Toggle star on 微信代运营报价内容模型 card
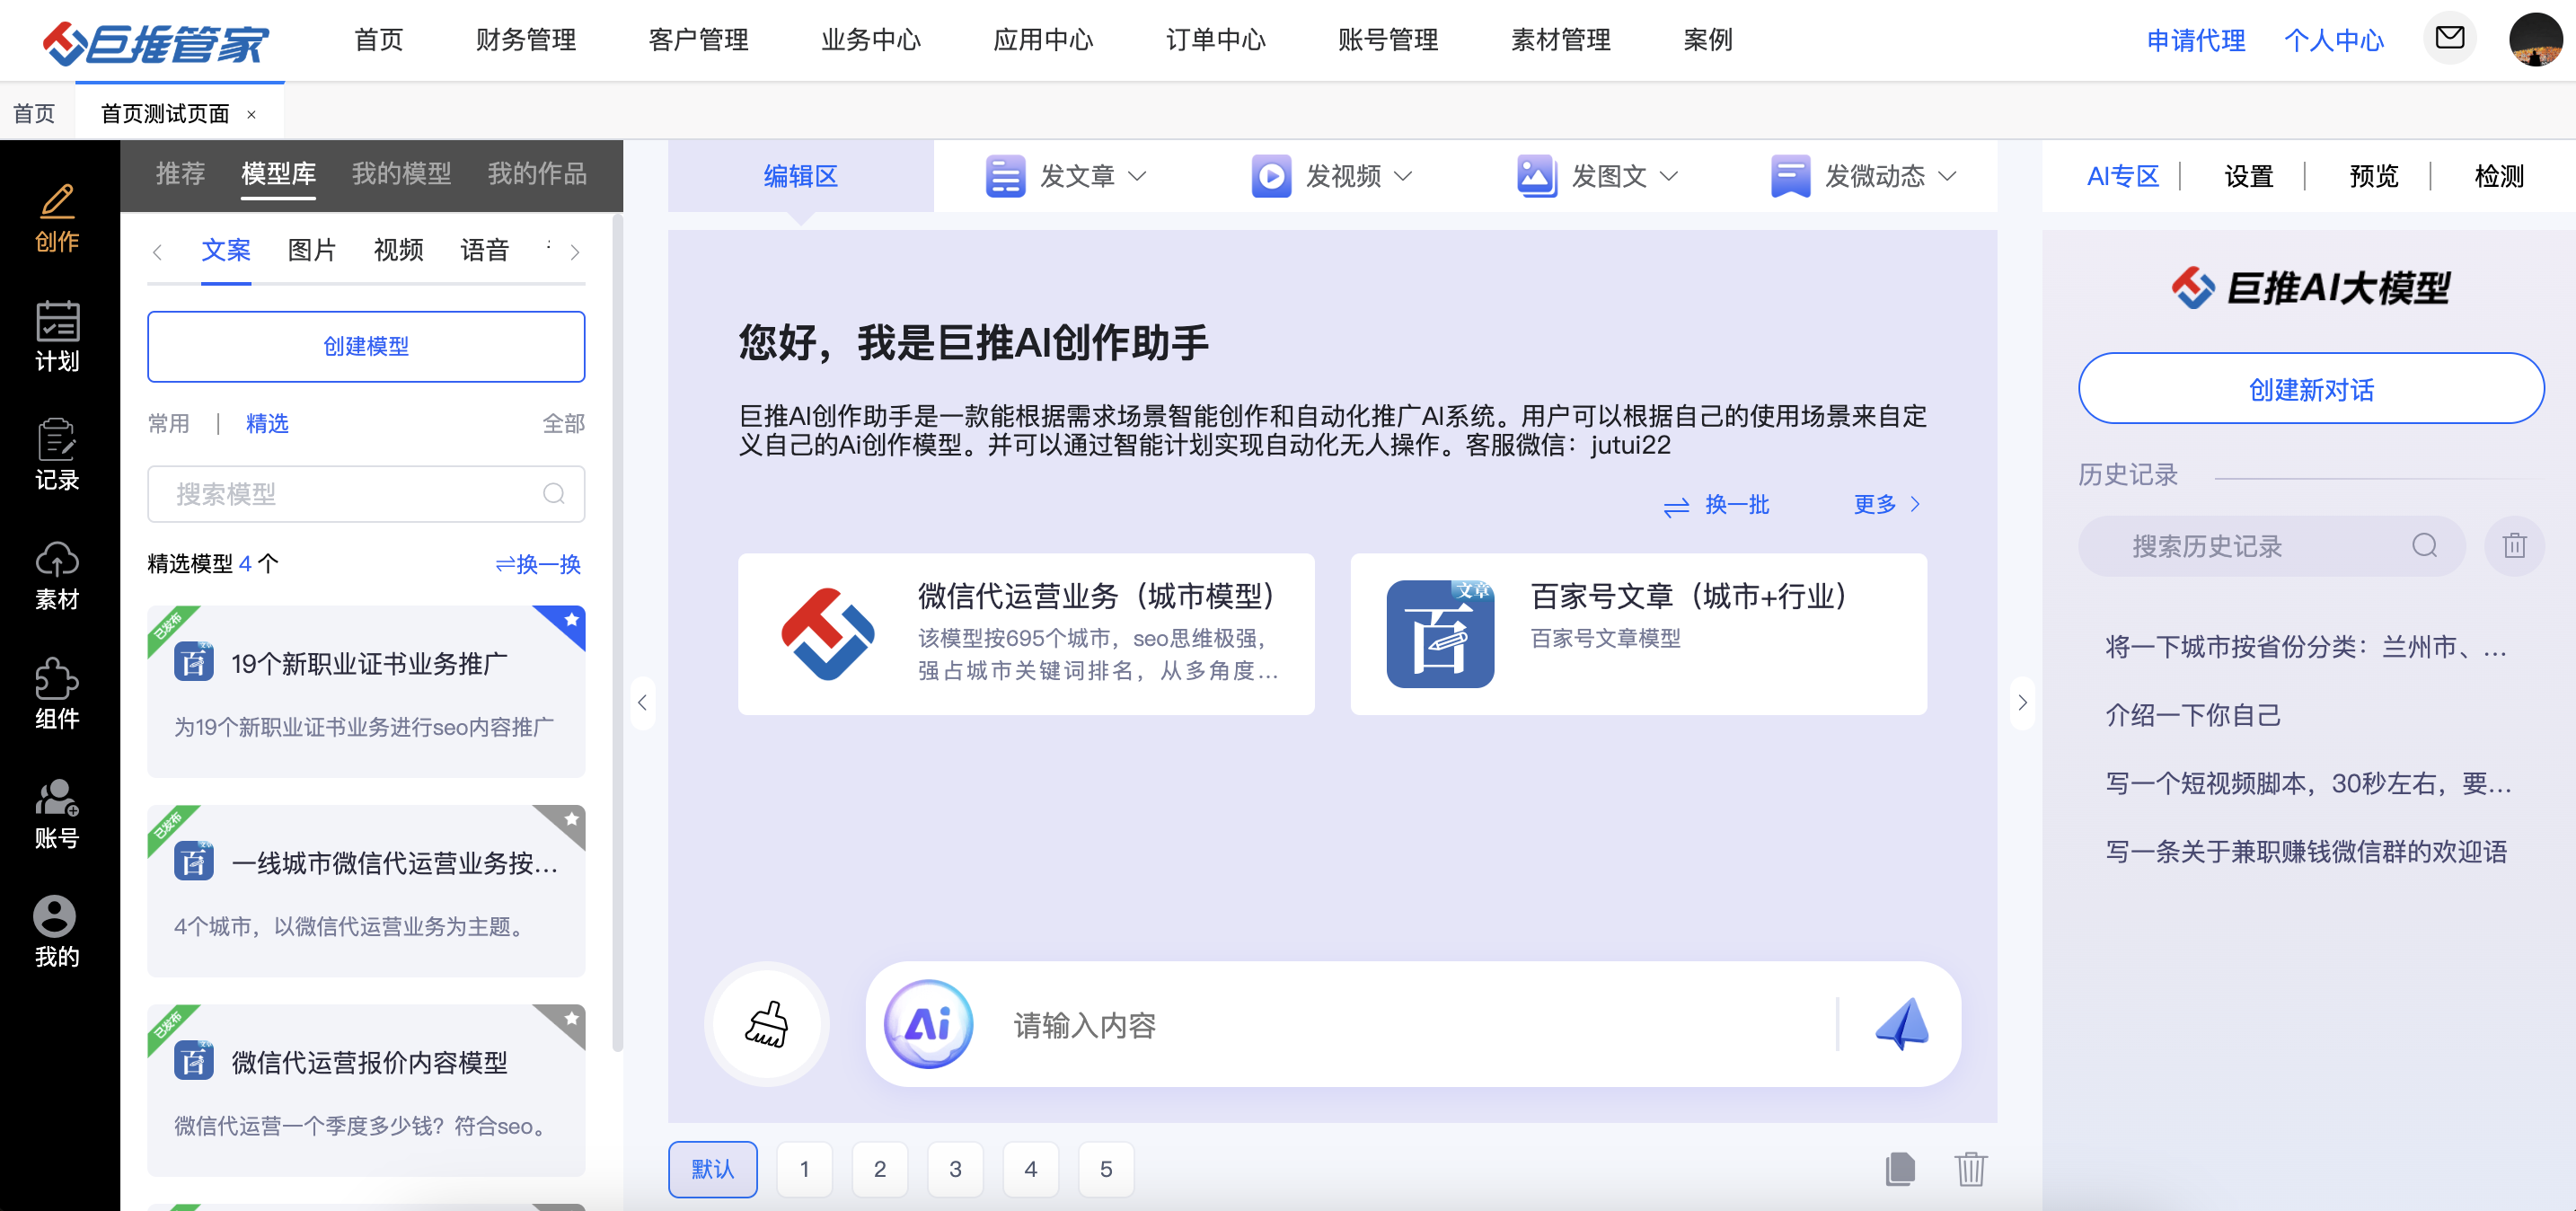 [x=571, y=1019]
